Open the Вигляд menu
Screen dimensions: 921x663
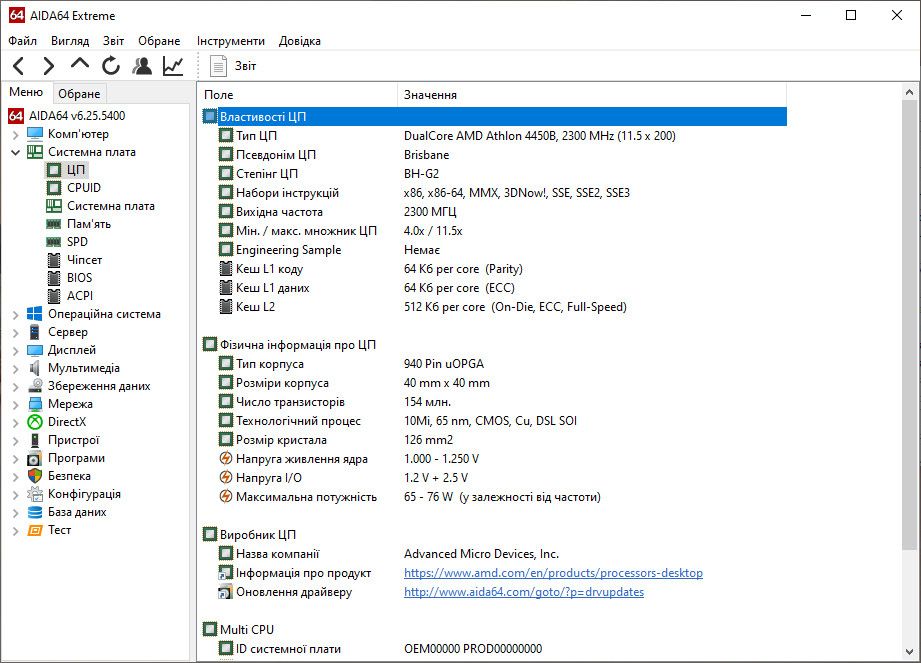tap(70, 41)
